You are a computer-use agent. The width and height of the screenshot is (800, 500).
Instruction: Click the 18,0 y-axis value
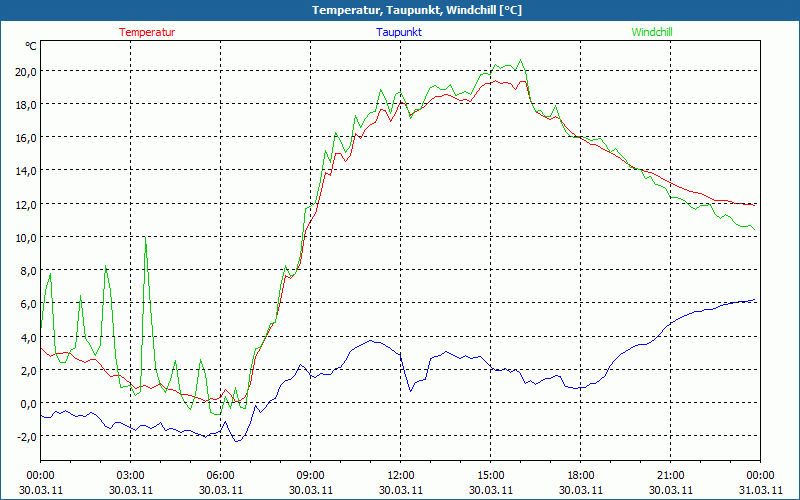pyautogui.click(x=26, y=105)
